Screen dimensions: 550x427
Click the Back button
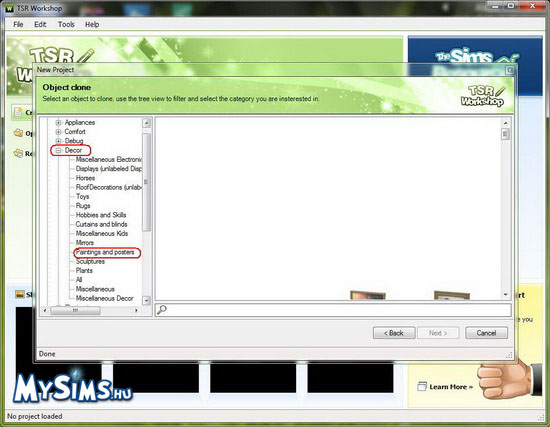coord(394,333)
